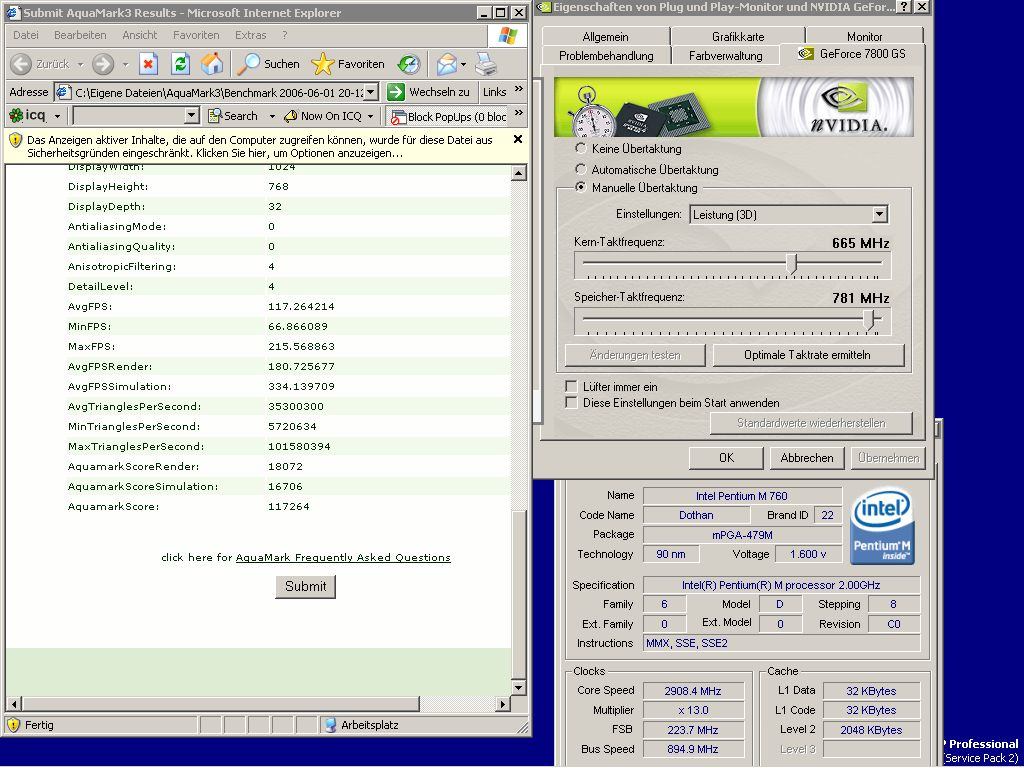Switch to the Problembehandlung tab
The height and width of the screenshot is (768, 1024).
tap(606, 56)
